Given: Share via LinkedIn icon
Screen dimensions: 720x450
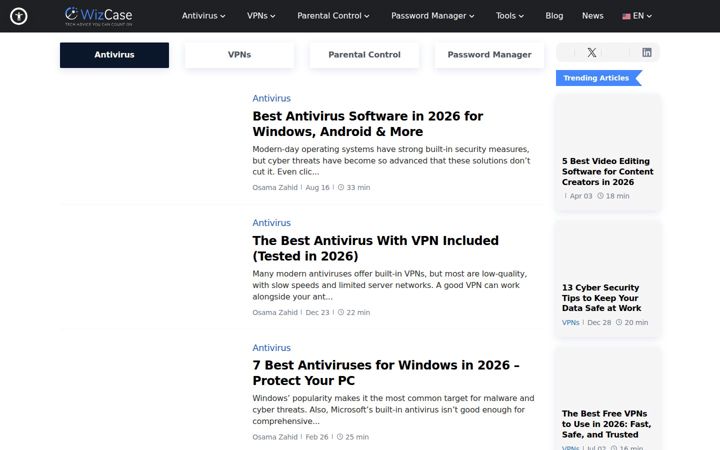Looking at the screenshot, I should [647, 52].
